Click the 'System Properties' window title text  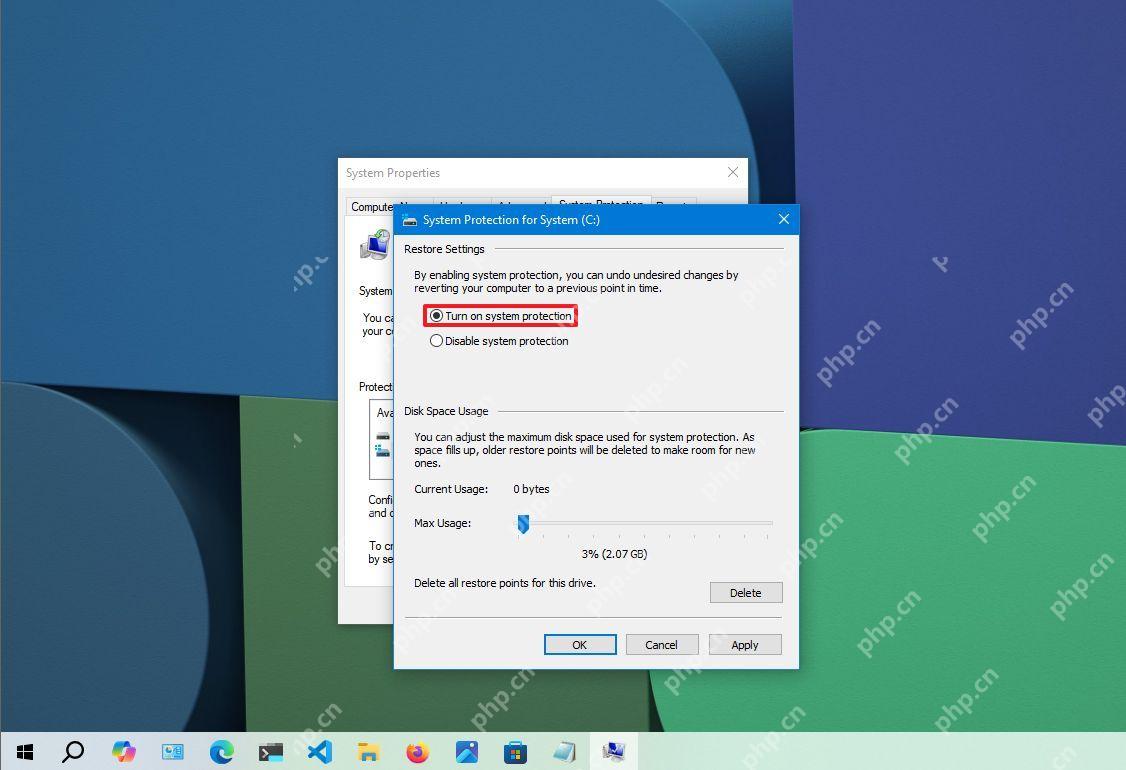pos(393,173)
